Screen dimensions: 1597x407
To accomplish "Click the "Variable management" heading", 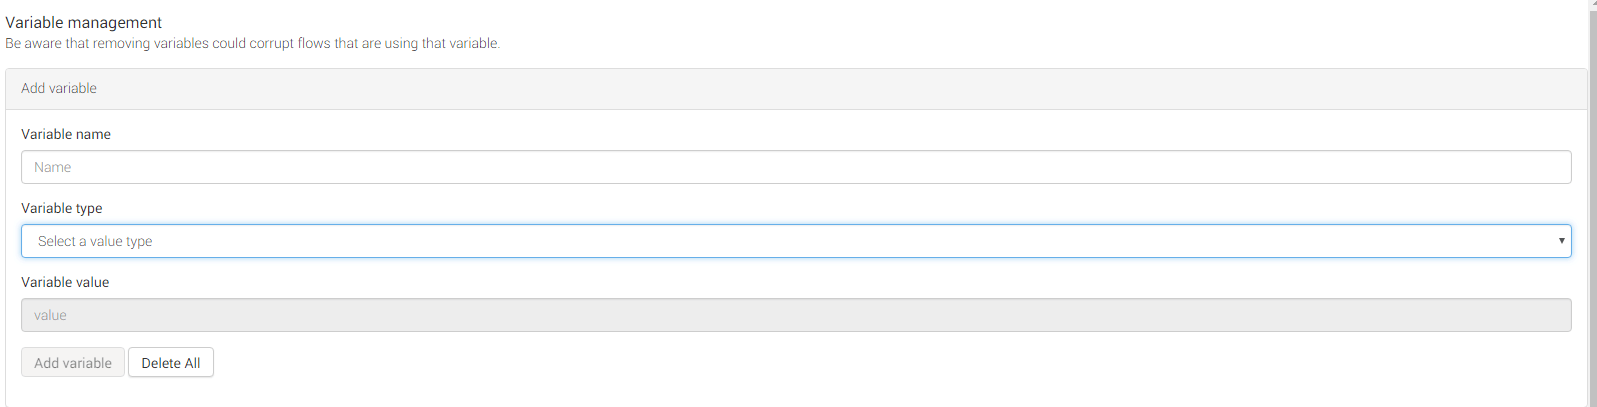I will pyautogui.click(x=84, y=22).
